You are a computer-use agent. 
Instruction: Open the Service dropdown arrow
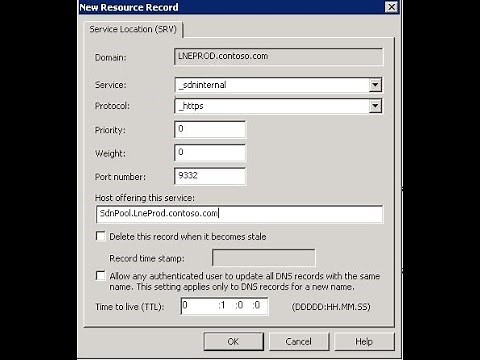click(375, 85)
